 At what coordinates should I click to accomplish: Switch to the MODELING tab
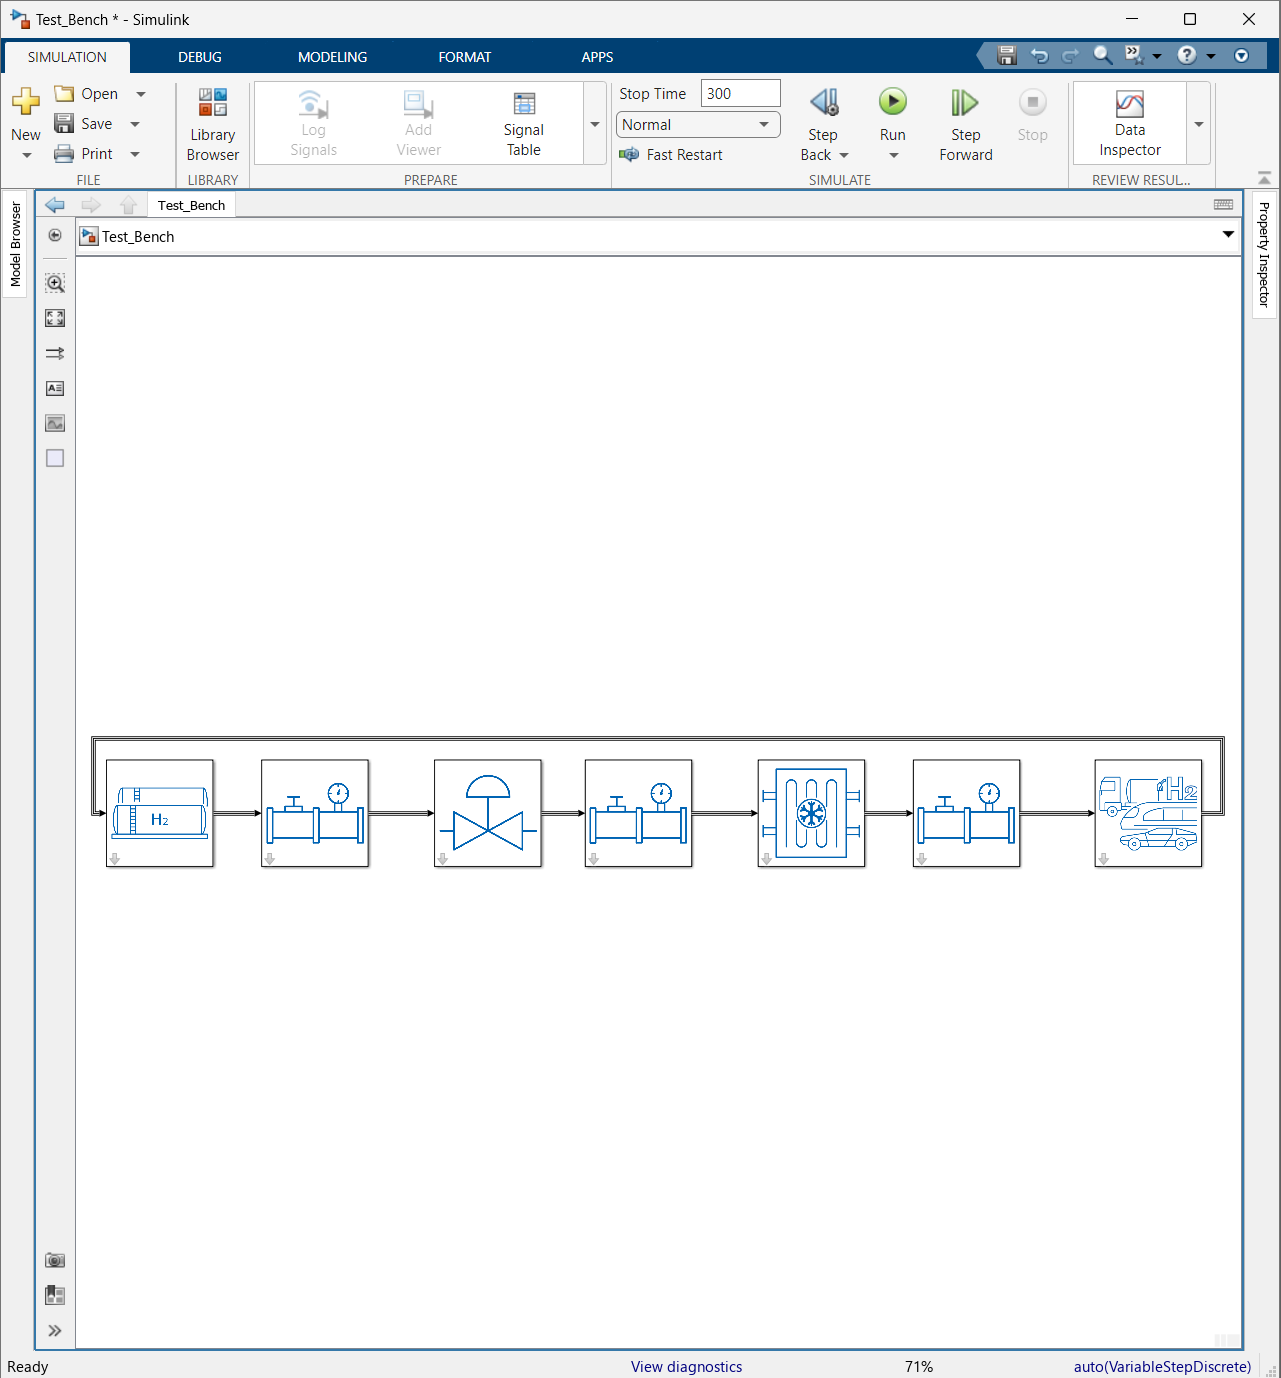coord(332,57)
